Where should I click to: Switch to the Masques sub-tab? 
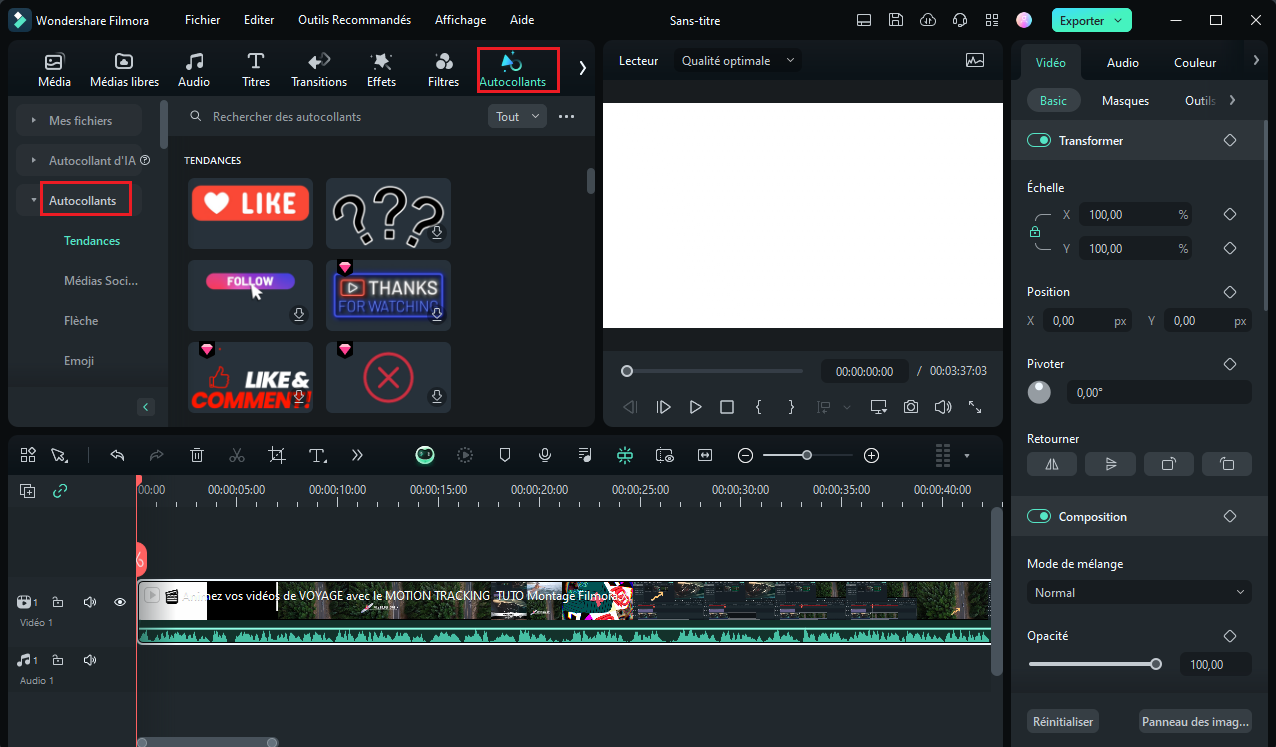[1125, 101]
